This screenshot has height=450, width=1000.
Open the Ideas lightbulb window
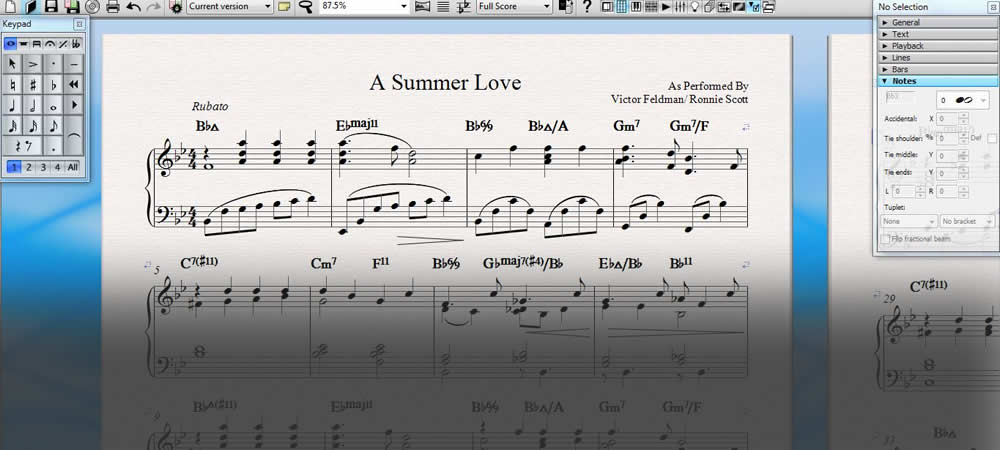pyautogui.click(x=695, y=6)
